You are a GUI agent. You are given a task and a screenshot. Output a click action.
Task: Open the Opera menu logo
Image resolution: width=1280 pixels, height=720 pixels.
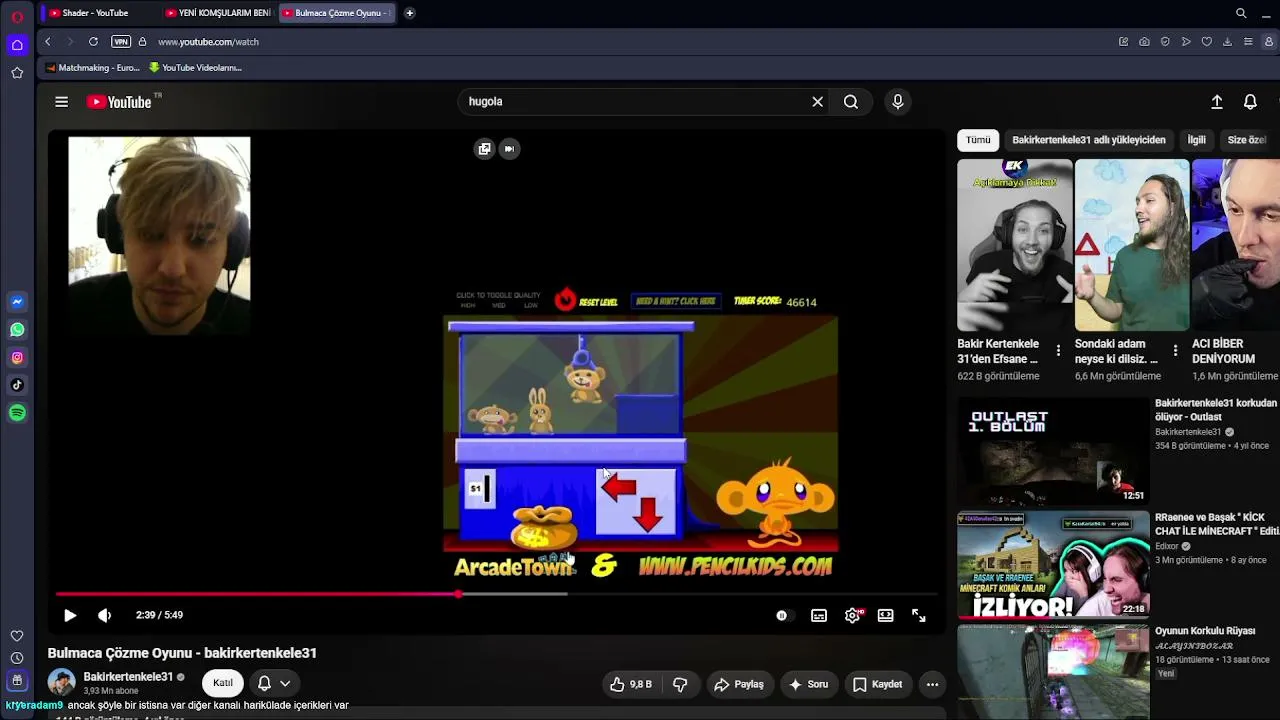pos(17,16)
